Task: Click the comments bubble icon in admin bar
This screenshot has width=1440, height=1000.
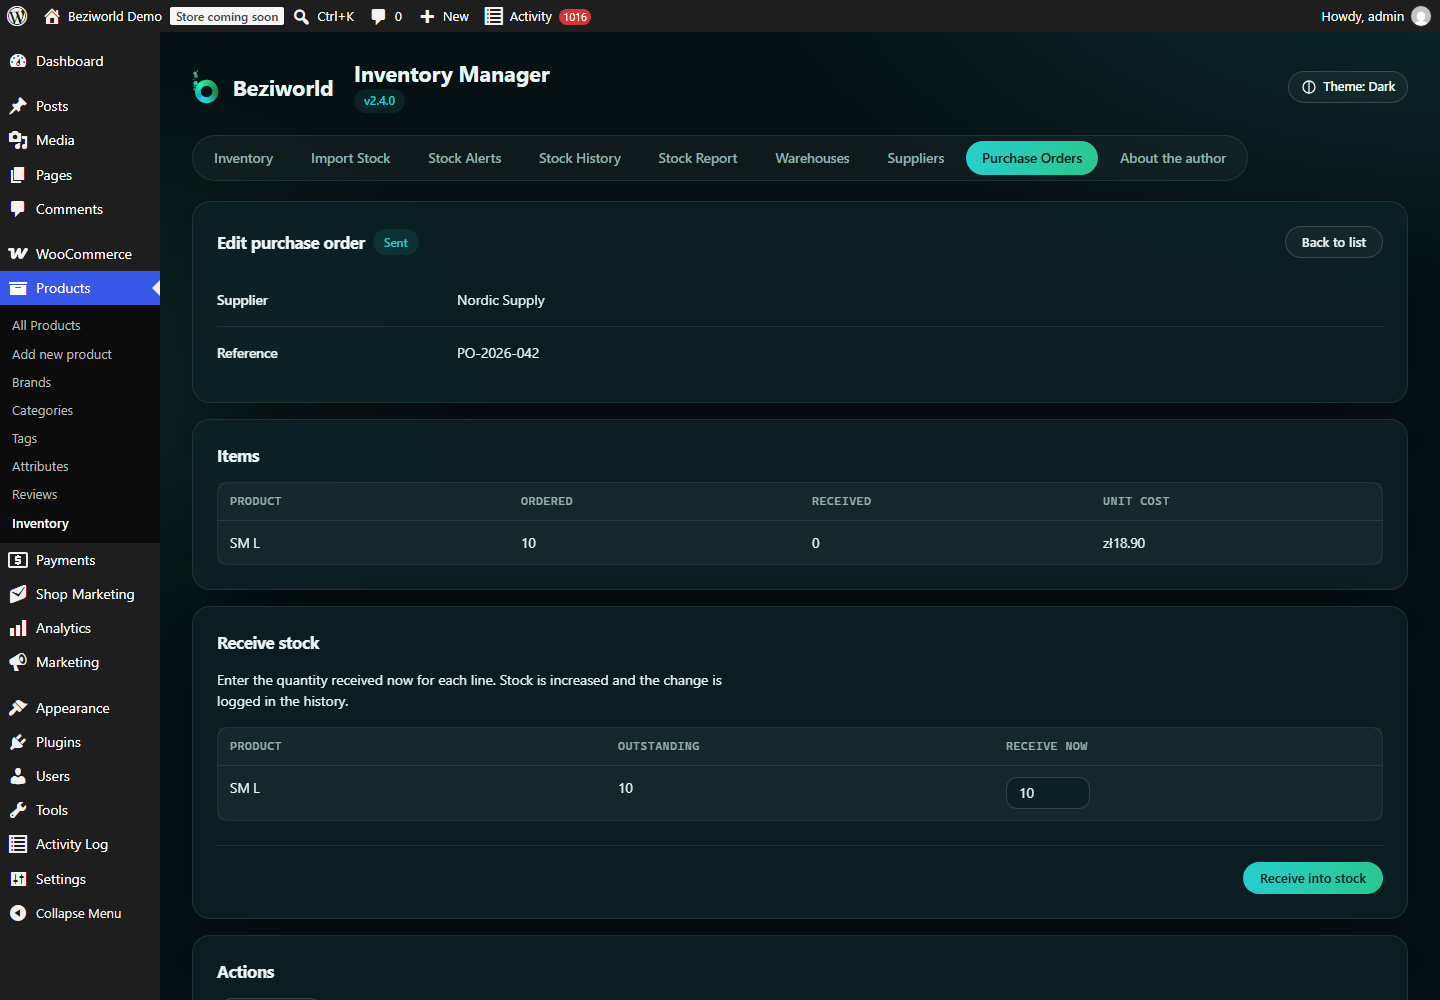Action: [x=378, y=16]
